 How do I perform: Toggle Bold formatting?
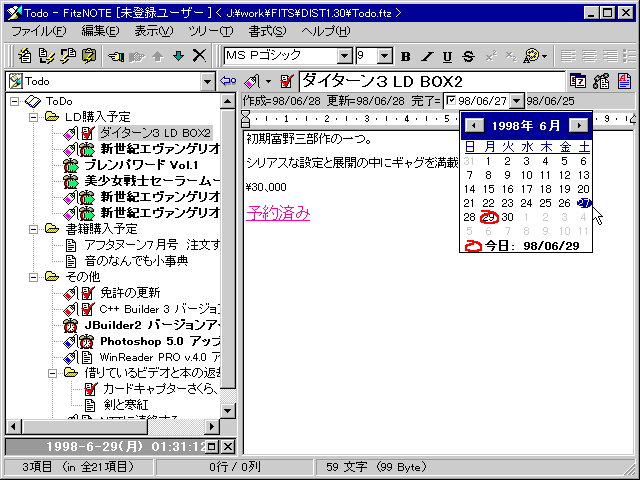[x=405, y=56]
